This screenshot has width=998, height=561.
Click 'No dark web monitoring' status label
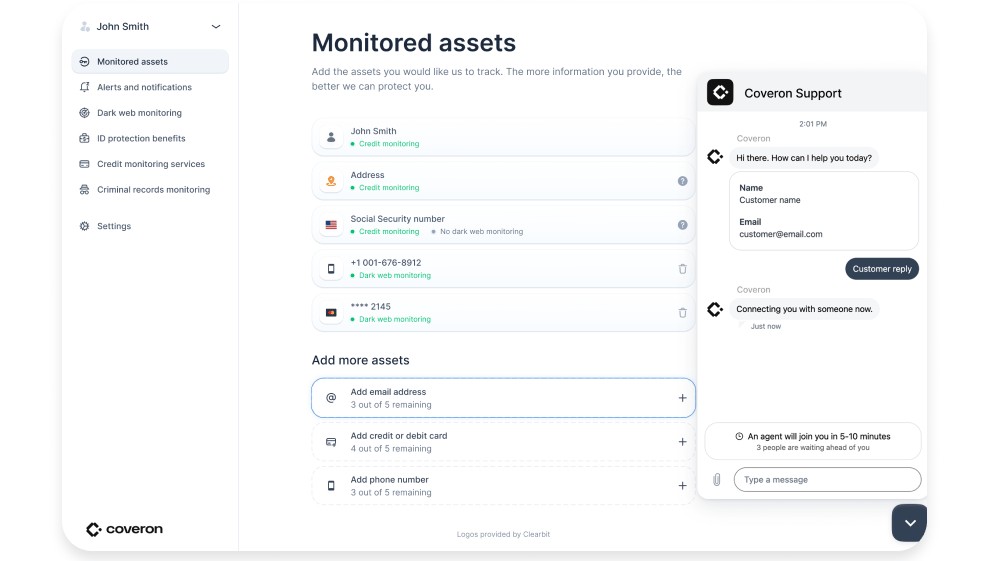[x=481, y=232]
